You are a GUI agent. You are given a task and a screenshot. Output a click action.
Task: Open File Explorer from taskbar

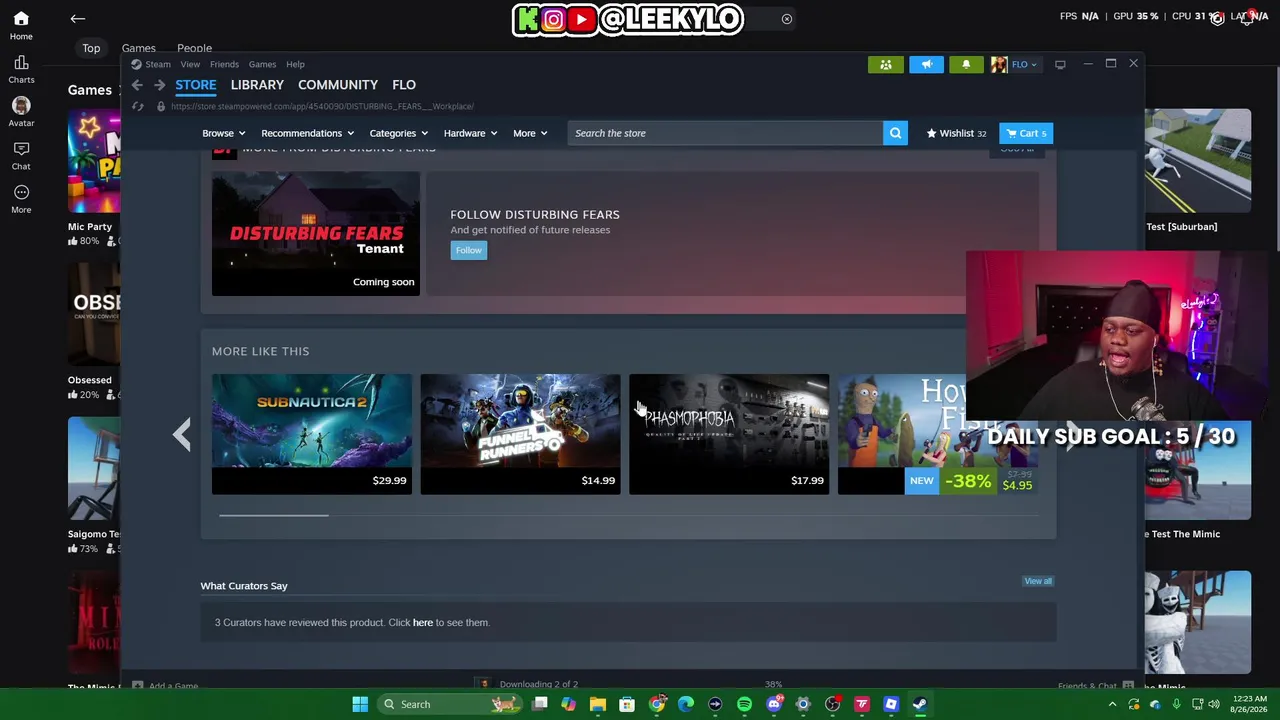tap(598, 704)
